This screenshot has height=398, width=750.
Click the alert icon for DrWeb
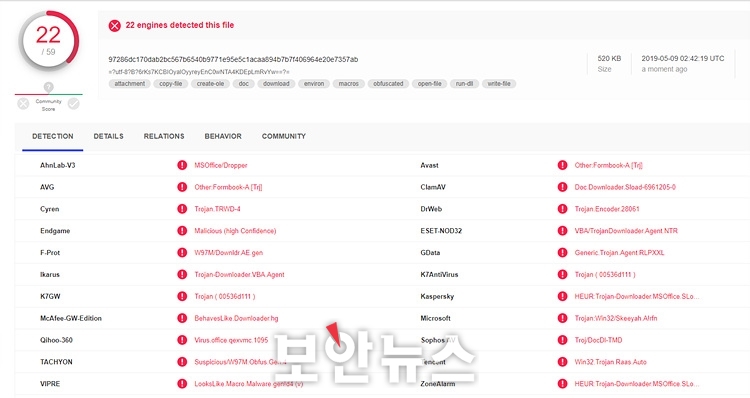pyautogui.click(x=562, y=209)
